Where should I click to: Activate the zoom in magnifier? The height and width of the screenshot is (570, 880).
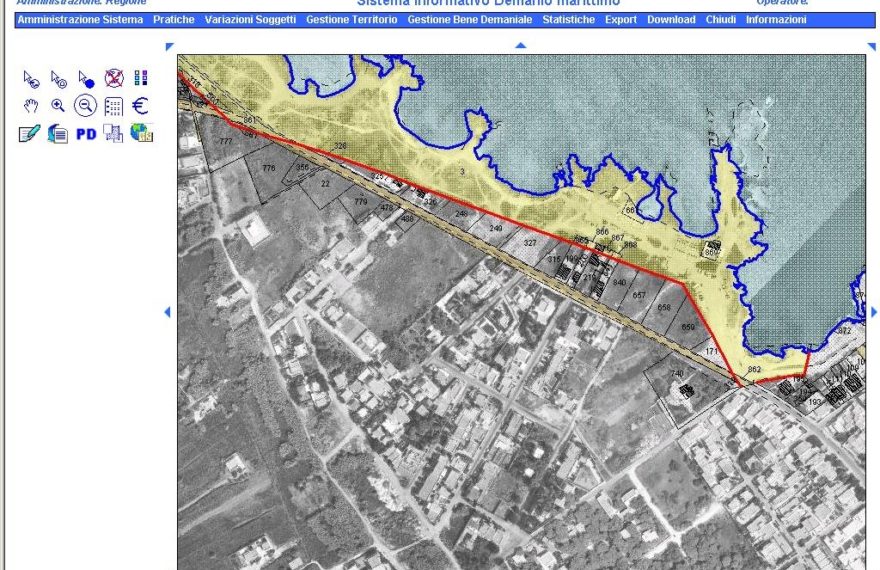point(58,106)
